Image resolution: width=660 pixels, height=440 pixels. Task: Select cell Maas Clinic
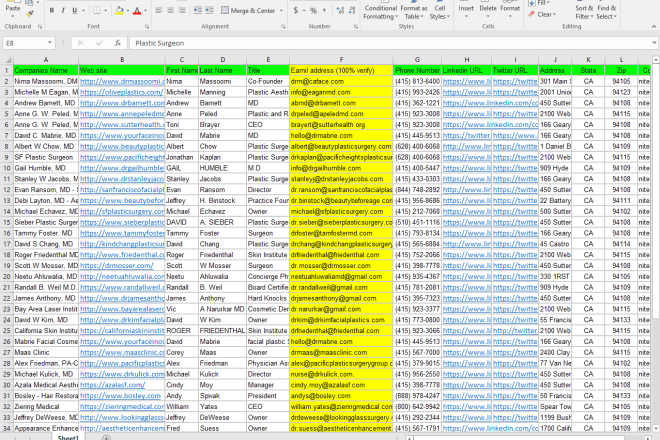coord(46,352)
